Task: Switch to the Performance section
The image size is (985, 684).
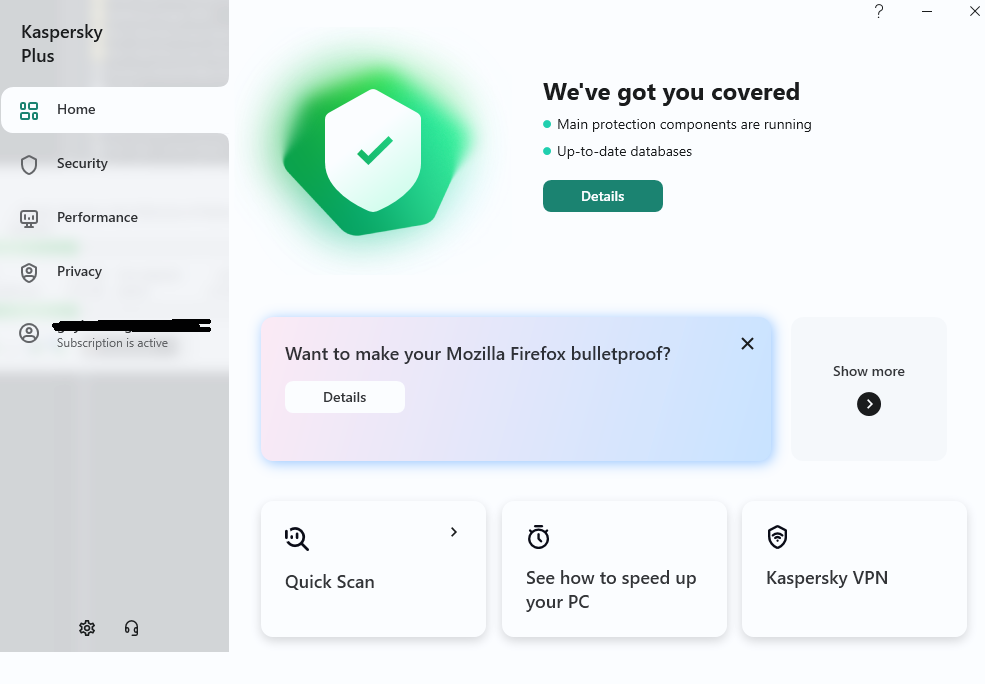Action: 97,217
